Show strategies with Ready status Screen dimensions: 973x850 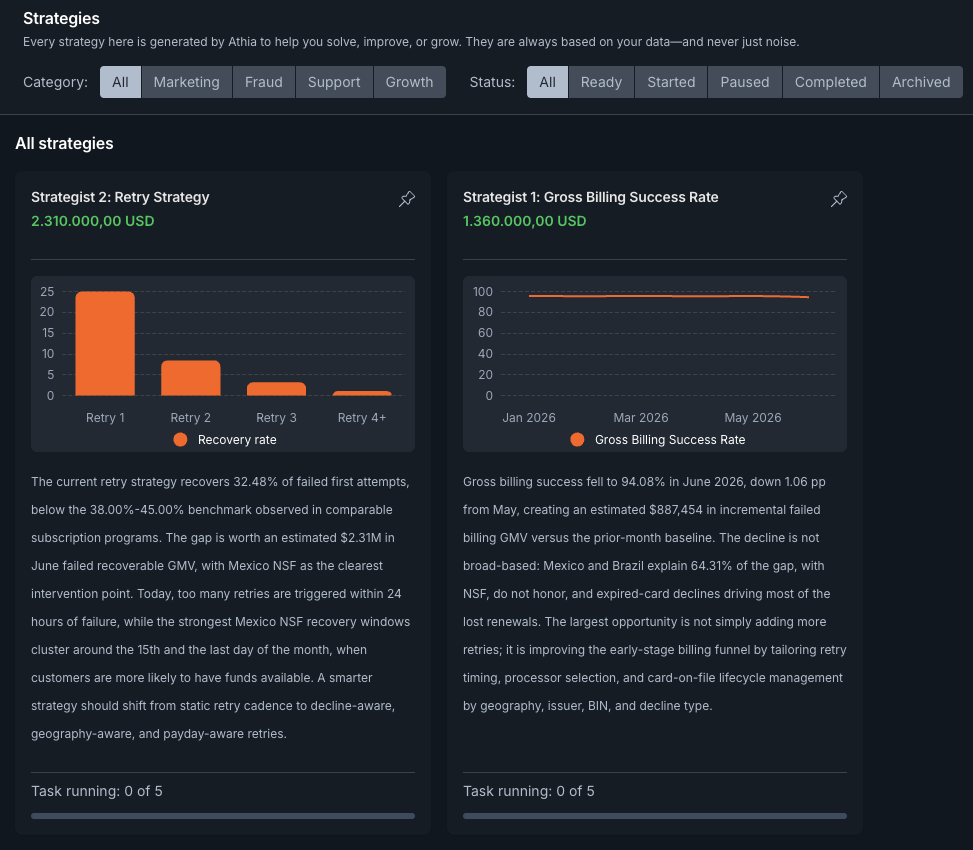(601, 82)
